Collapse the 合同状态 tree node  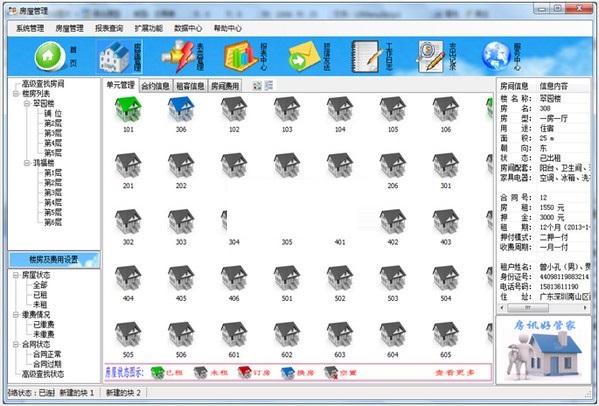pyautogui.click(x=16, y=345)
